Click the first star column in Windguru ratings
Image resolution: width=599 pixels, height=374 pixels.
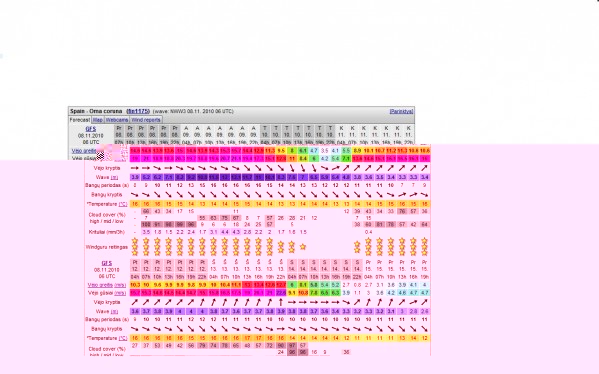pyautogui.click(x=135, y=247)
